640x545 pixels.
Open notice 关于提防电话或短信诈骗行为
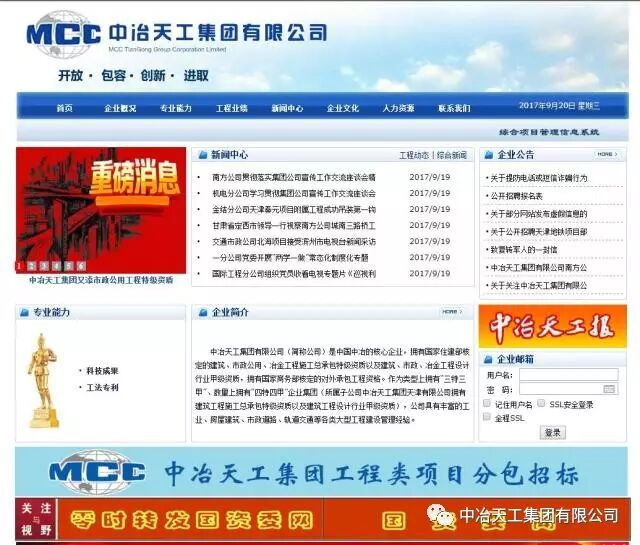(538, 178)
